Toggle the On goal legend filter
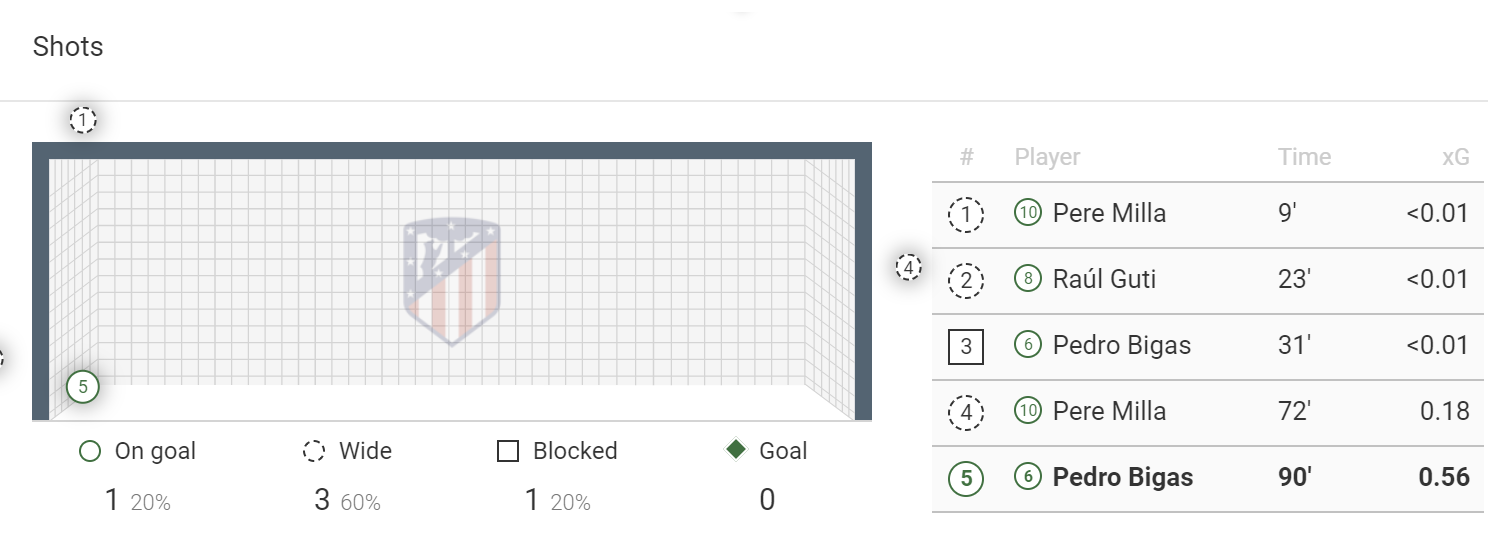 tap(137, 451)
